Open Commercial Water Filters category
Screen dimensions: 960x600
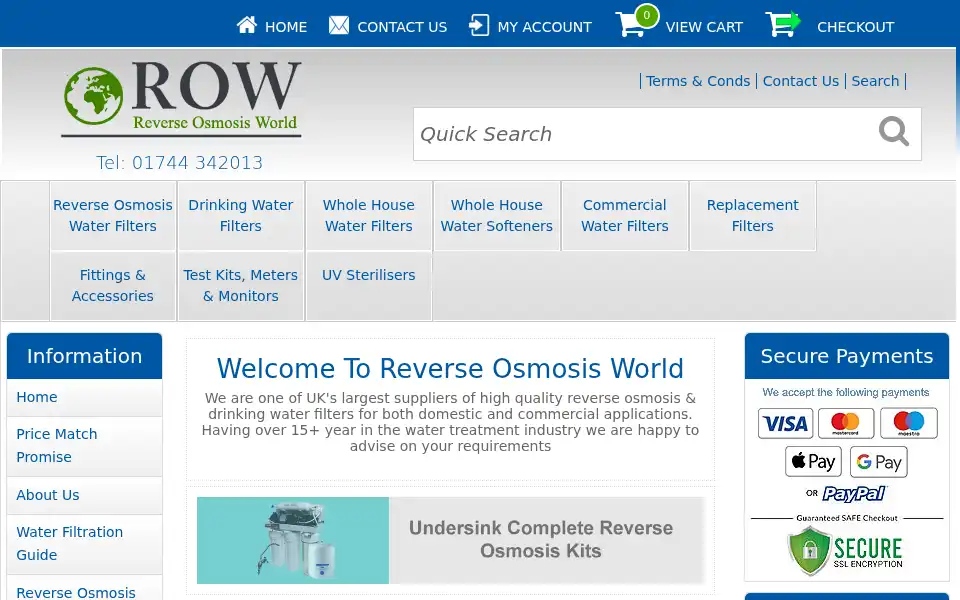pos(624,216)
